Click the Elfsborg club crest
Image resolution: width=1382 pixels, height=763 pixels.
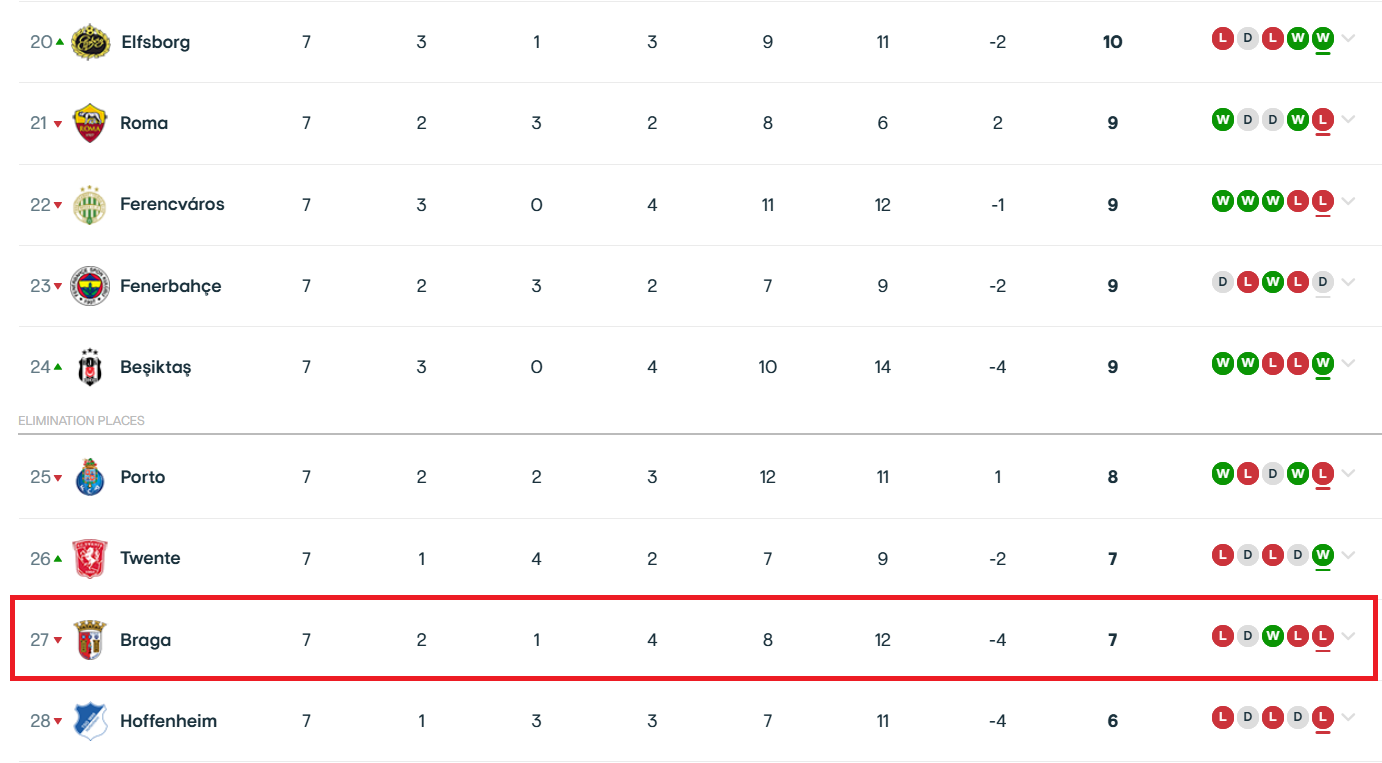[x=89, y=42]
